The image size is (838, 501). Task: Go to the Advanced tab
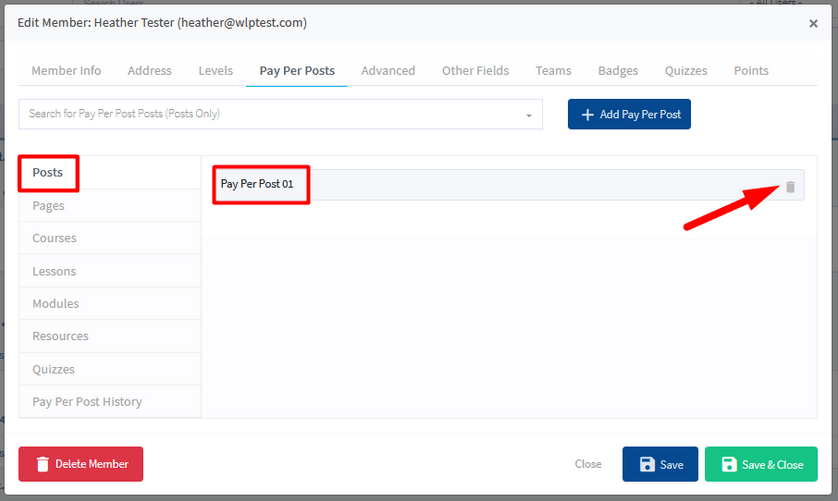(388, 71)
